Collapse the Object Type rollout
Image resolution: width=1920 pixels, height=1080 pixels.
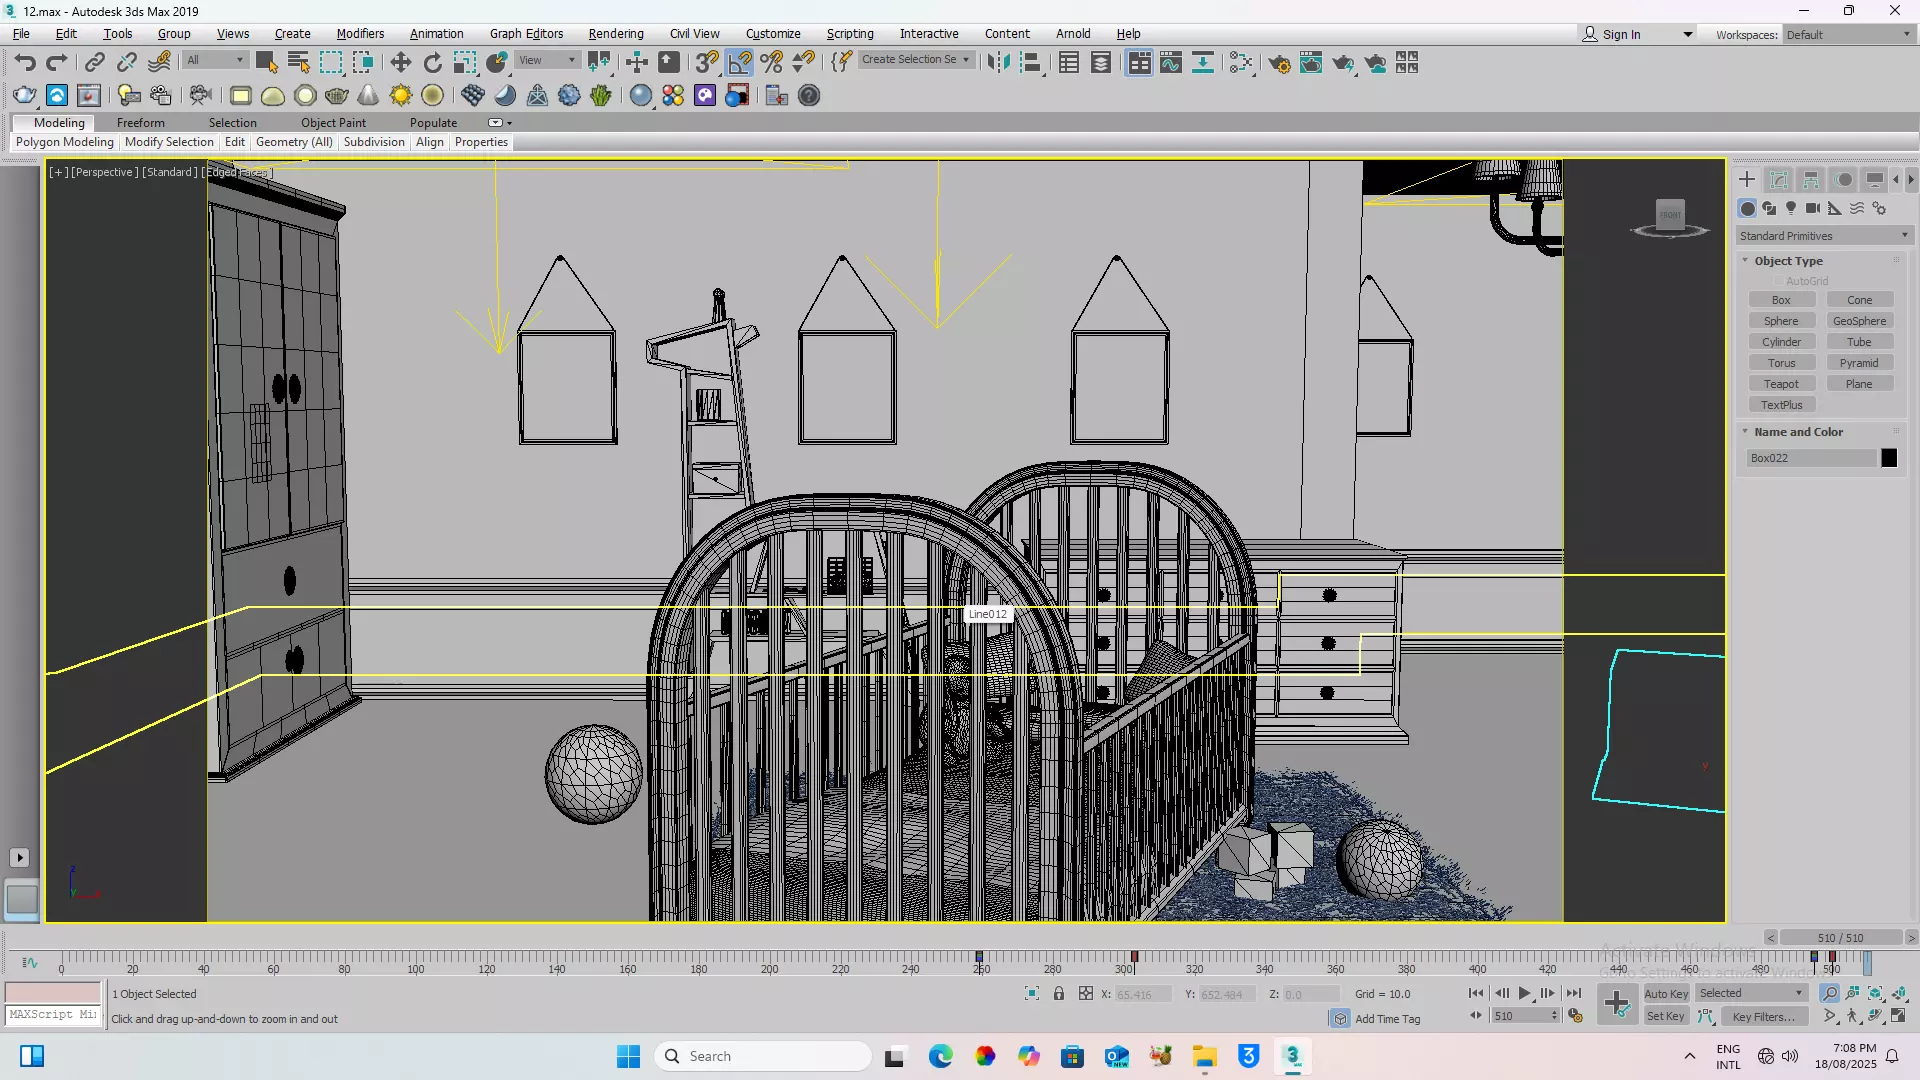[x=1788, y=261]
